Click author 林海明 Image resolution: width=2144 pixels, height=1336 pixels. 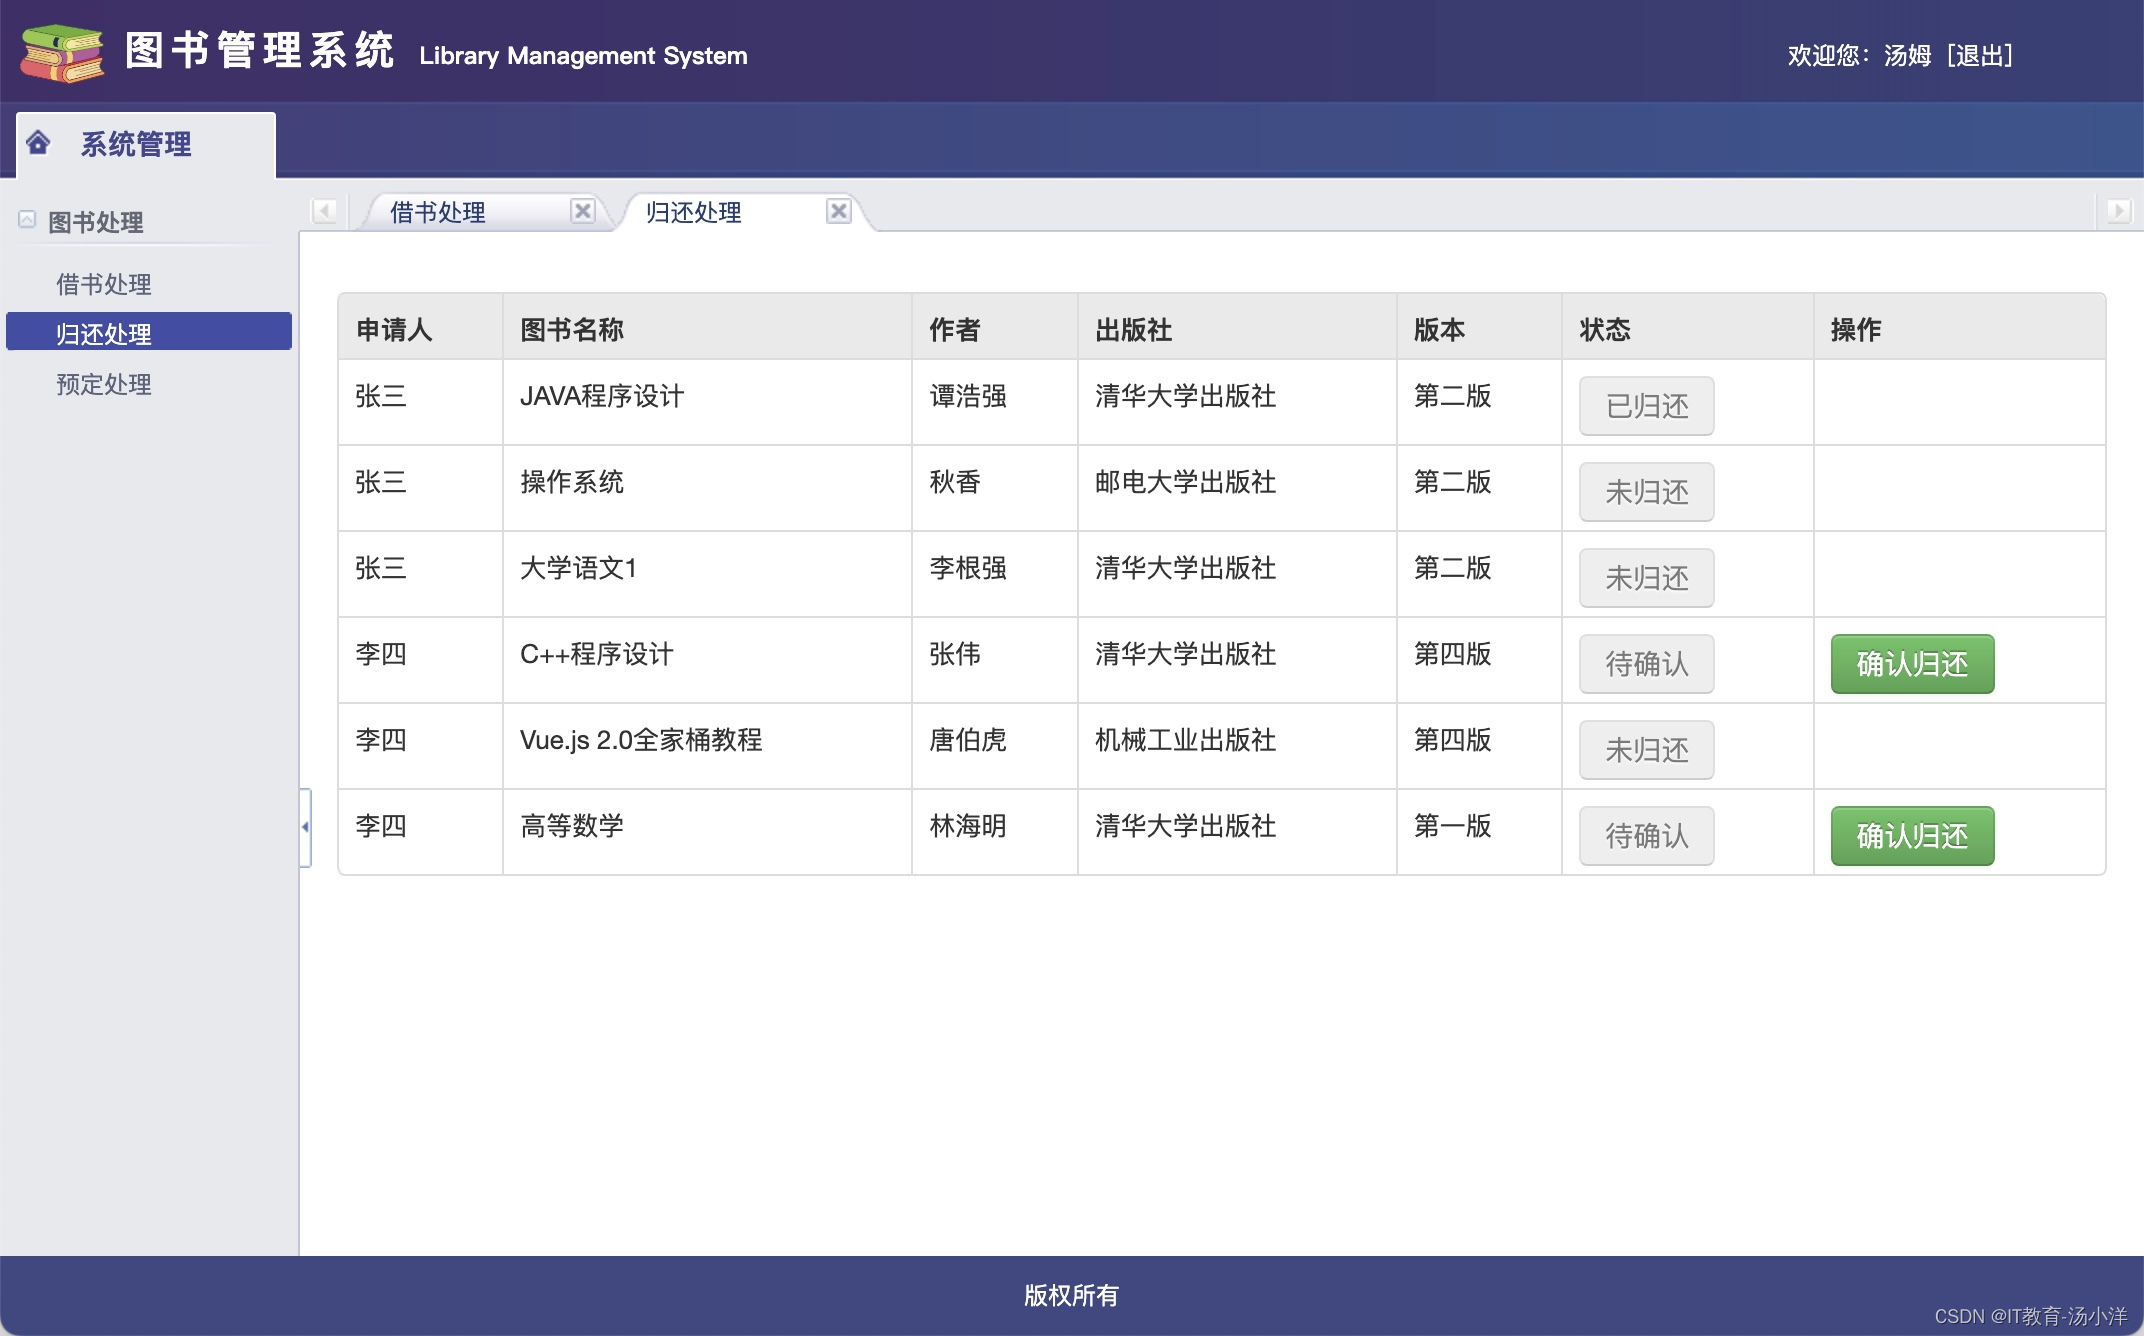point(968,826)
